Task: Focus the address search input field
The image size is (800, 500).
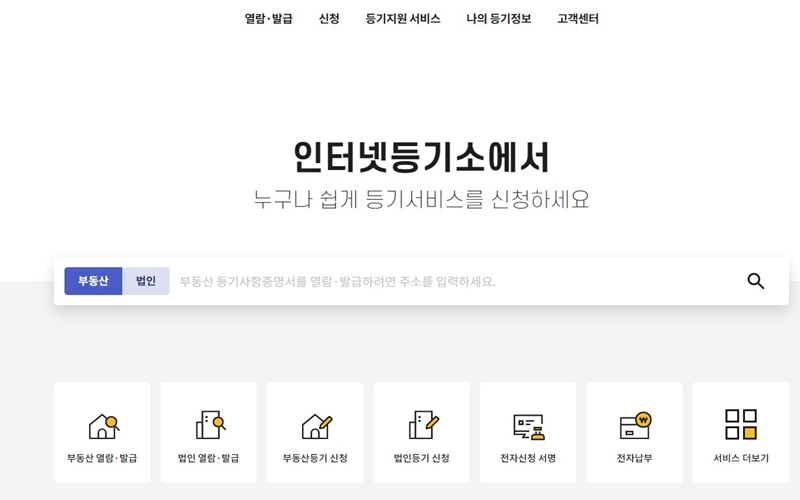Action: [454, 281]
